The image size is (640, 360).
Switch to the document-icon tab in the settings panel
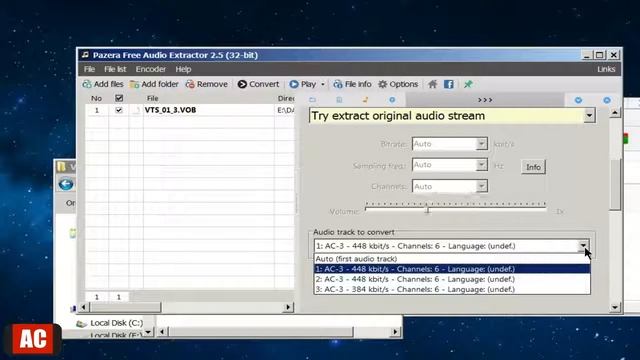(339, 100)
